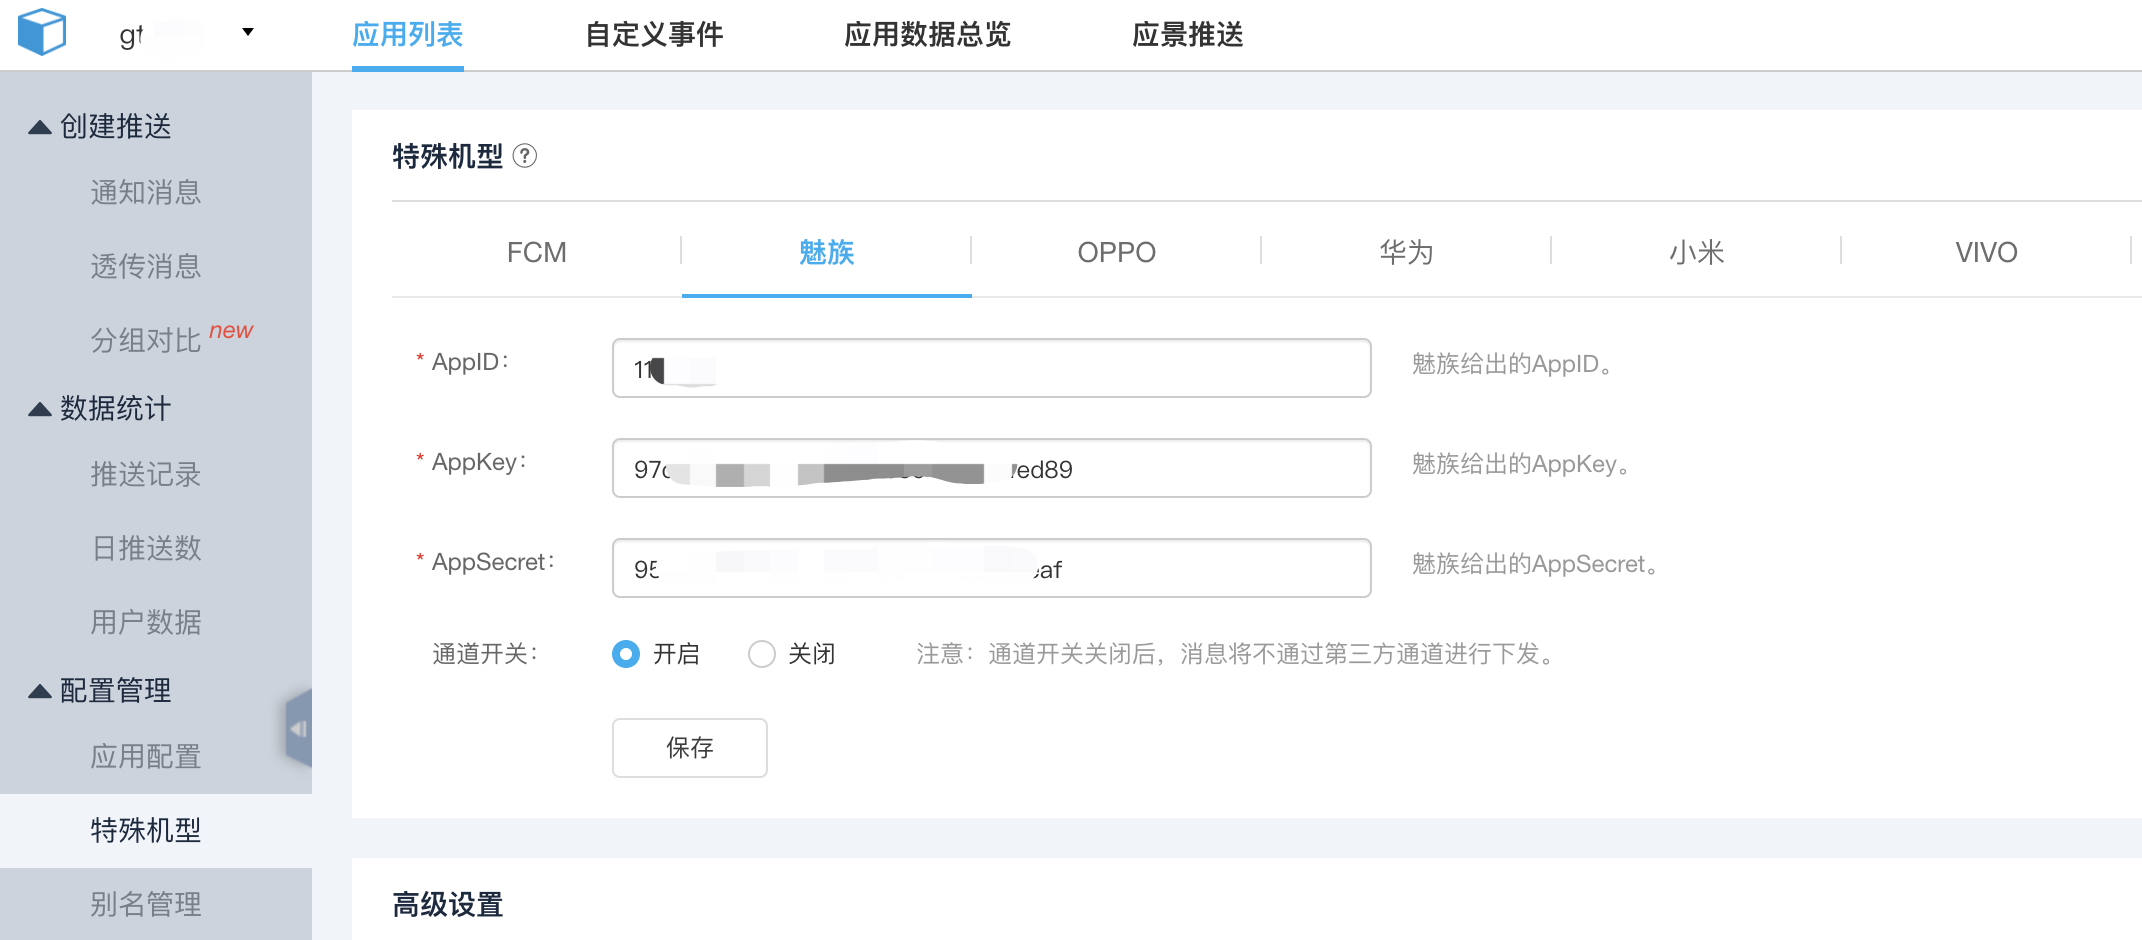Select the 华为 vendor tab
Screen dimensions: 2142x940
click(x=1406, y=252)
